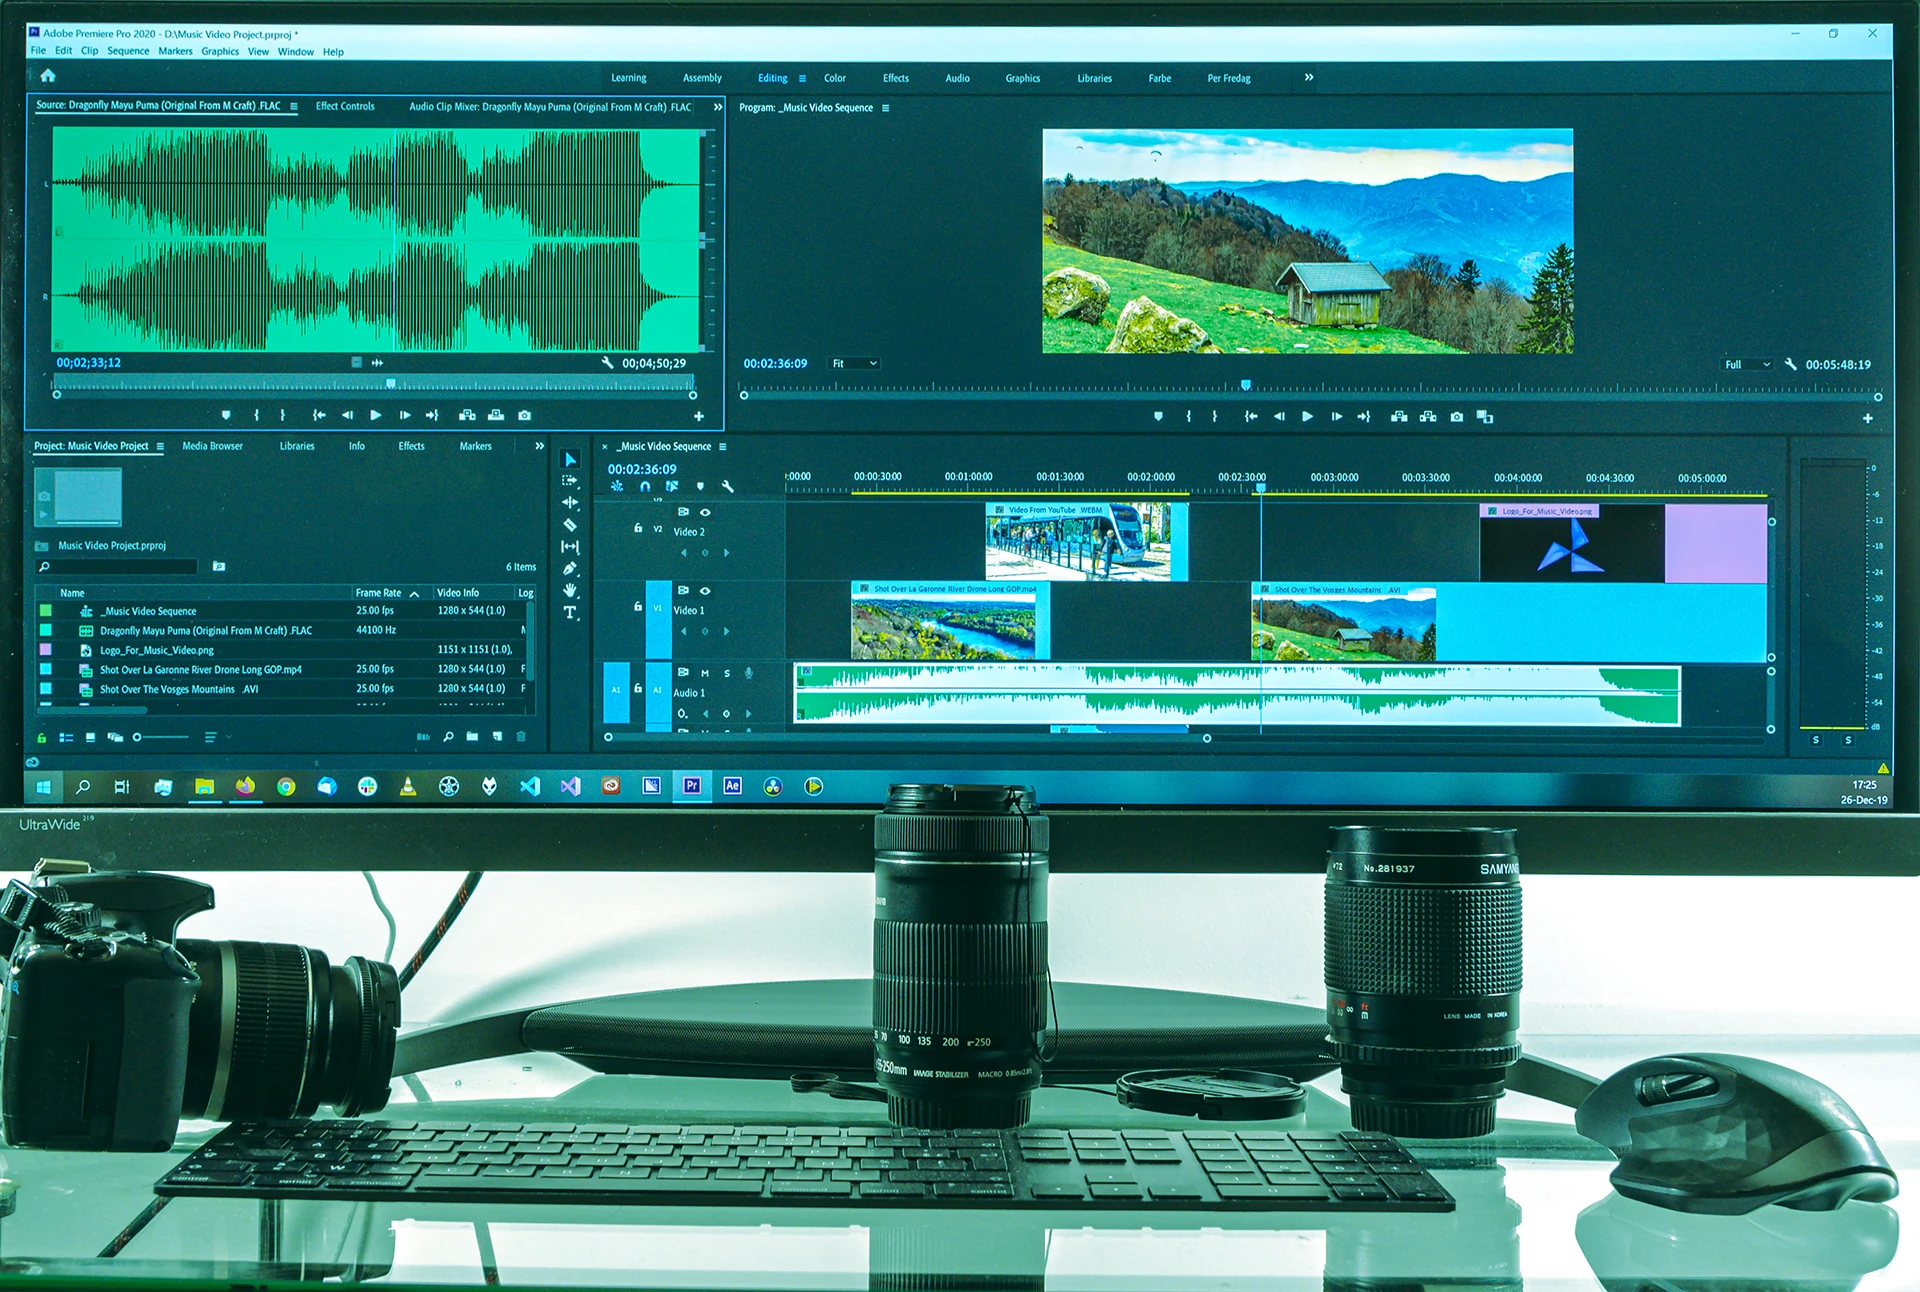Switch to the Media Browser tab

click(212, 446)
